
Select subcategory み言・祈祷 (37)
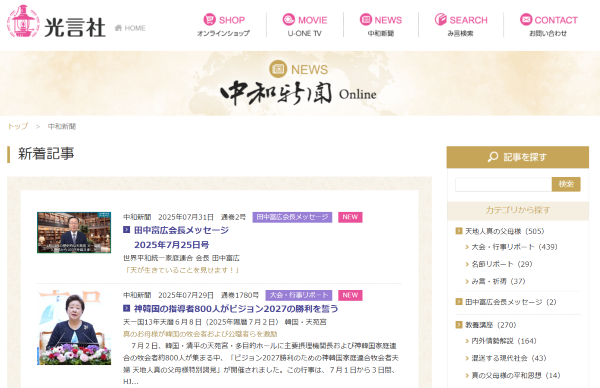coord(498,281)
